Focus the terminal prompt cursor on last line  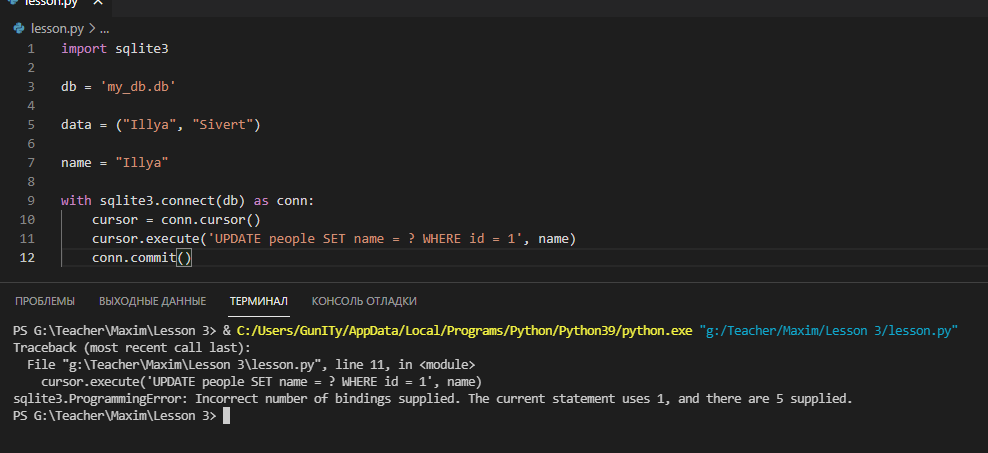[226, 416]
